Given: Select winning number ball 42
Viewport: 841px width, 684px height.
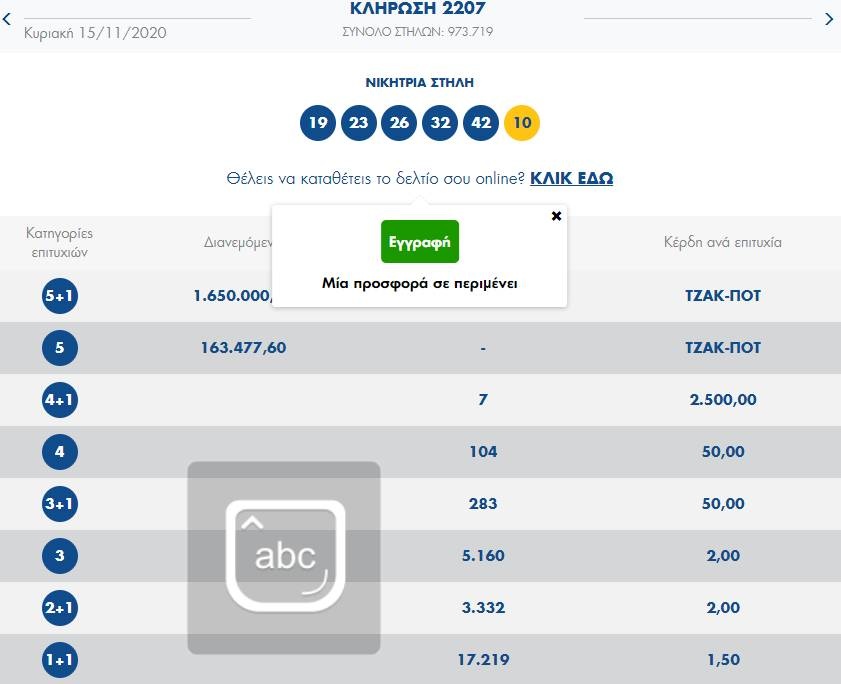Looking at the screenshot, I should click(x=482, y=124).
